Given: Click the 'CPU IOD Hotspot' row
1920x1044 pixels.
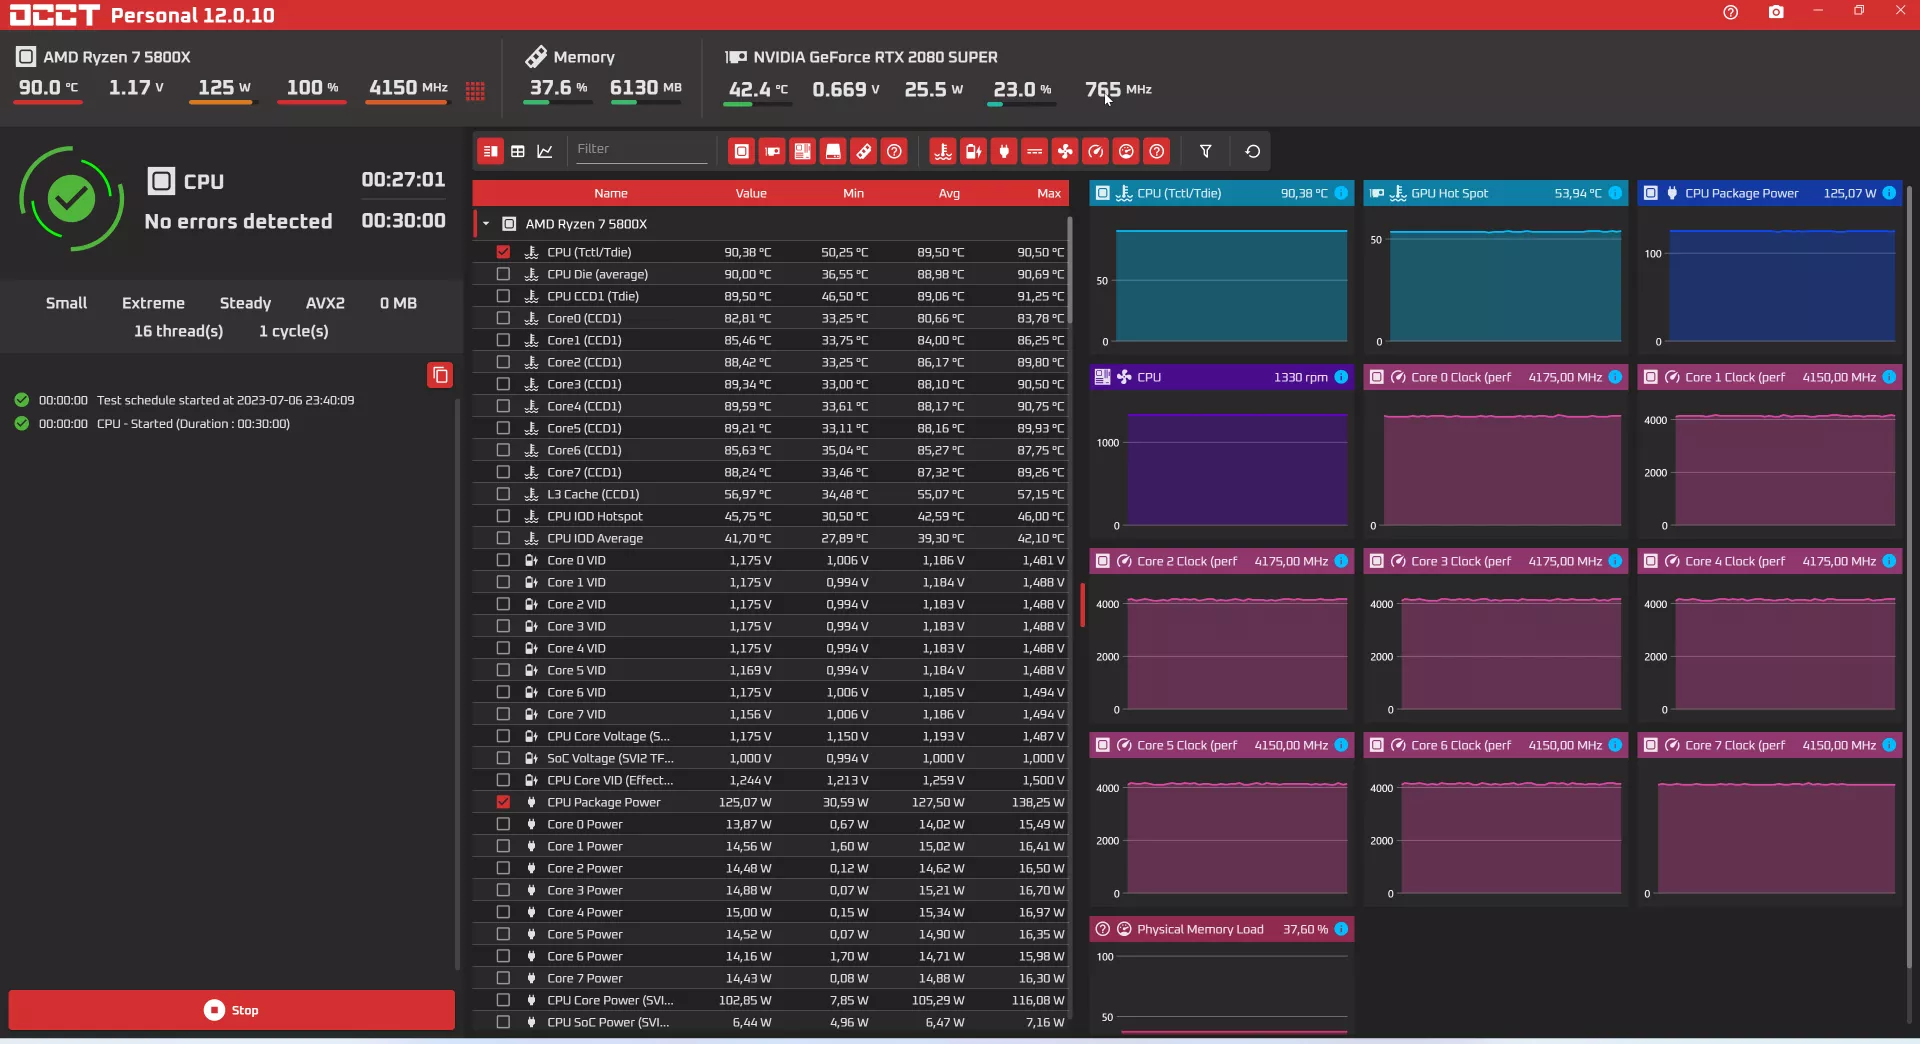Looking at the screenshot, I should (x=770, y=516).
